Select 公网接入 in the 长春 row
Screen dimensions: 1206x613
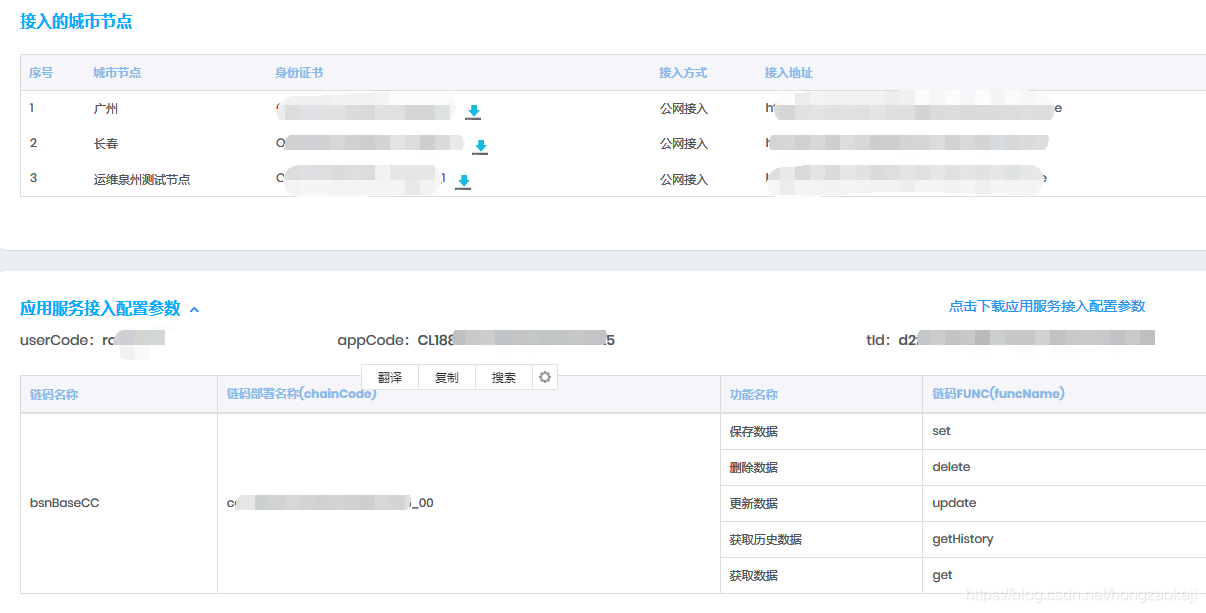683,143
